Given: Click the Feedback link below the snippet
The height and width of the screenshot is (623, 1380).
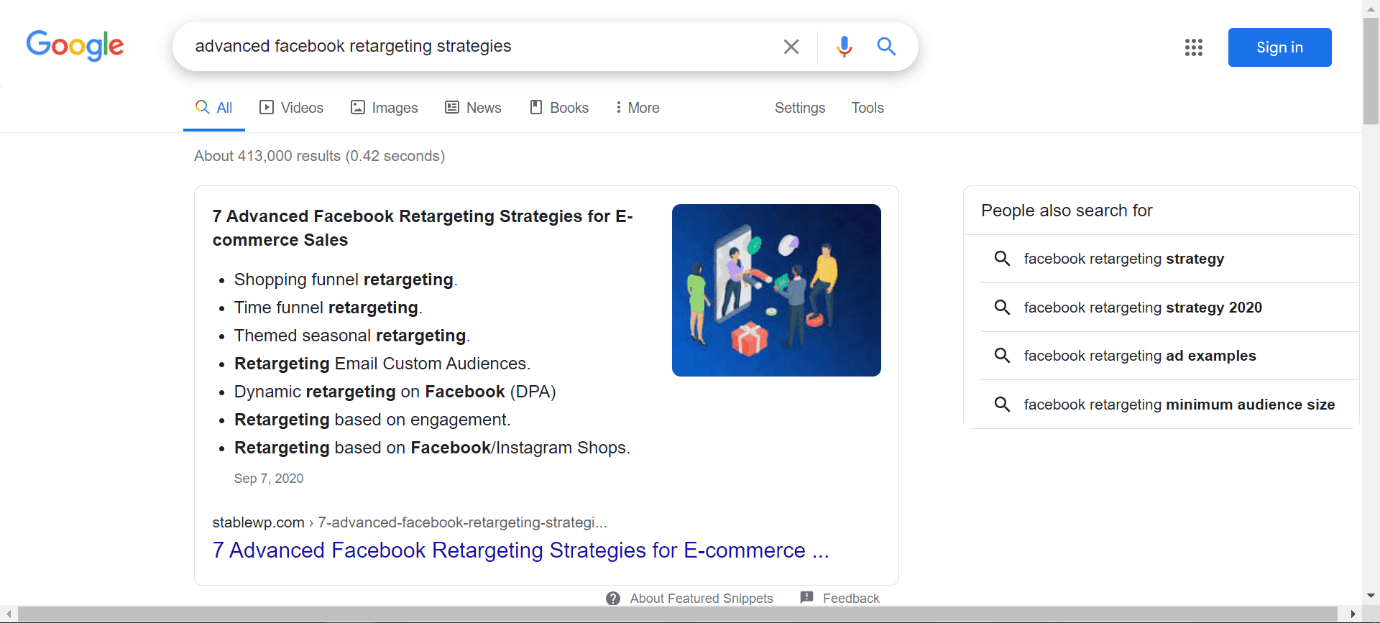Looking at the screenshot, I should (x=851, y=598).
